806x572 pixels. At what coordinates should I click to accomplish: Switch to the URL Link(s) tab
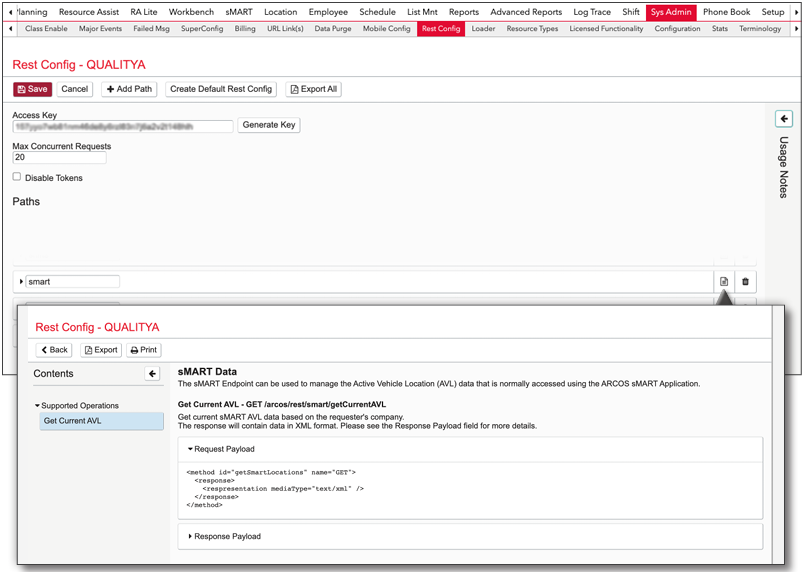coord(285,29)
